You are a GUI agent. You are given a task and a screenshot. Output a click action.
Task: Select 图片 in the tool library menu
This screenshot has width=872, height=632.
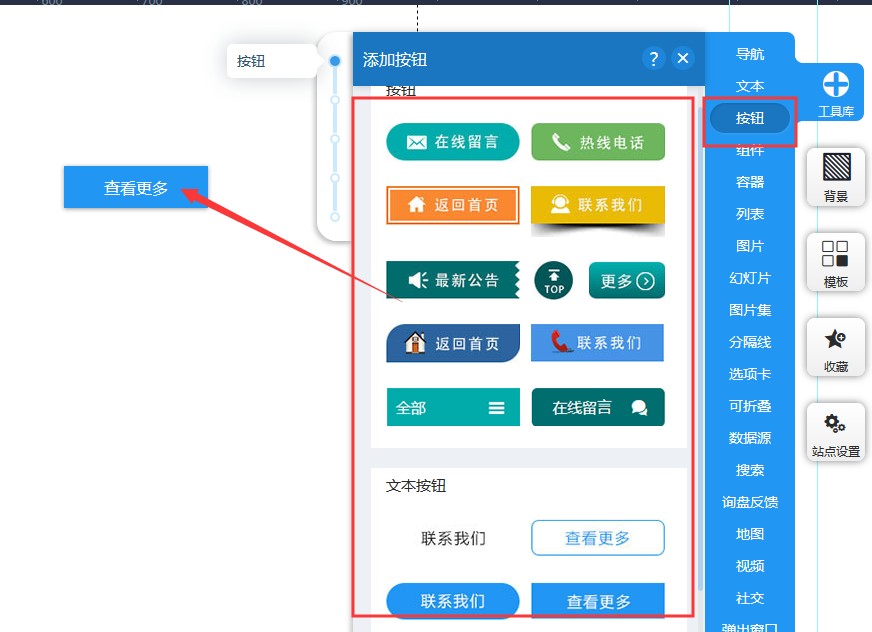(750, 246)
